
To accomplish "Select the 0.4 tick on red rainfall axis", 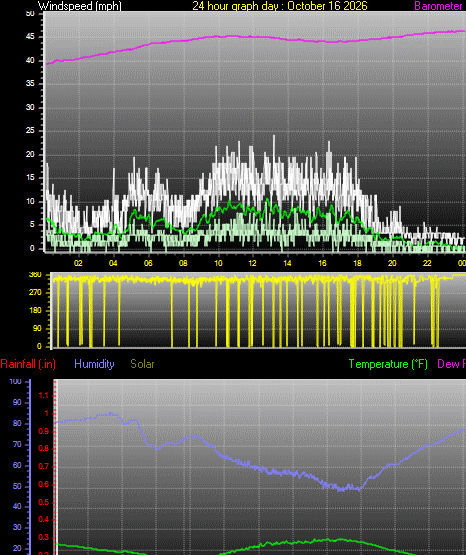I will click(x=44, y=519).
